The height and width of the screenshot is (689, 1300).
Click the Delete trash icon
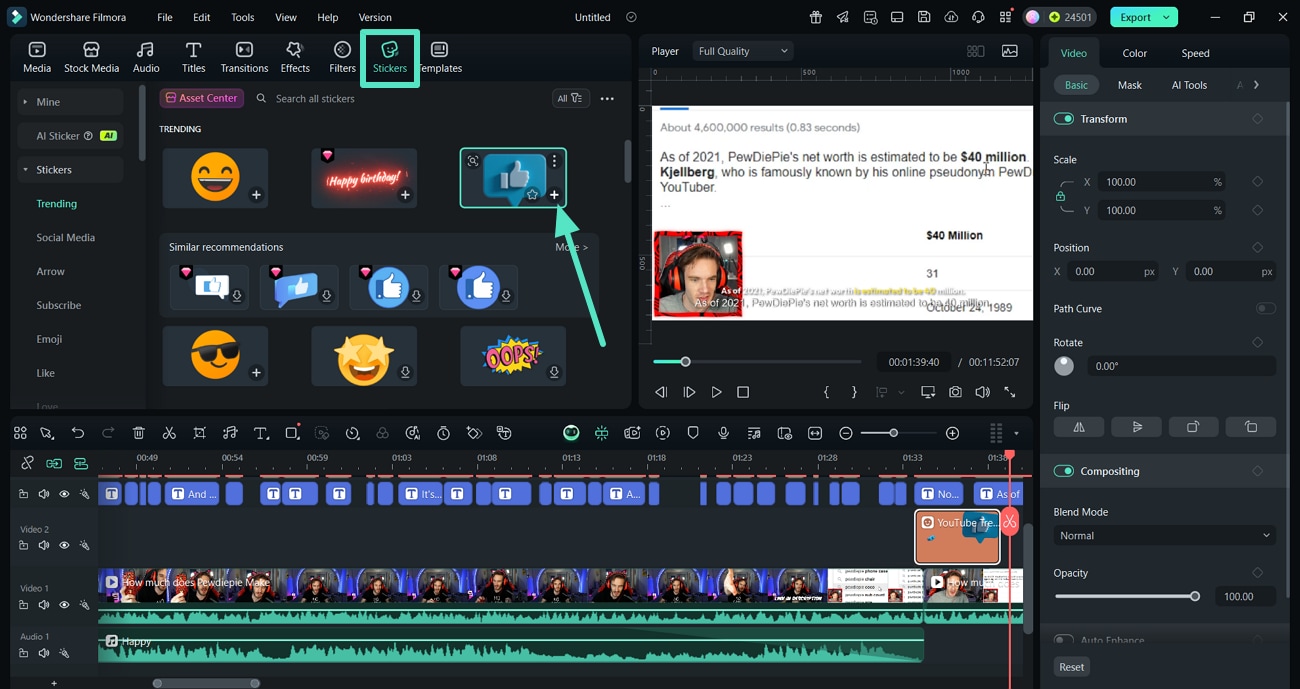(139, 433)
